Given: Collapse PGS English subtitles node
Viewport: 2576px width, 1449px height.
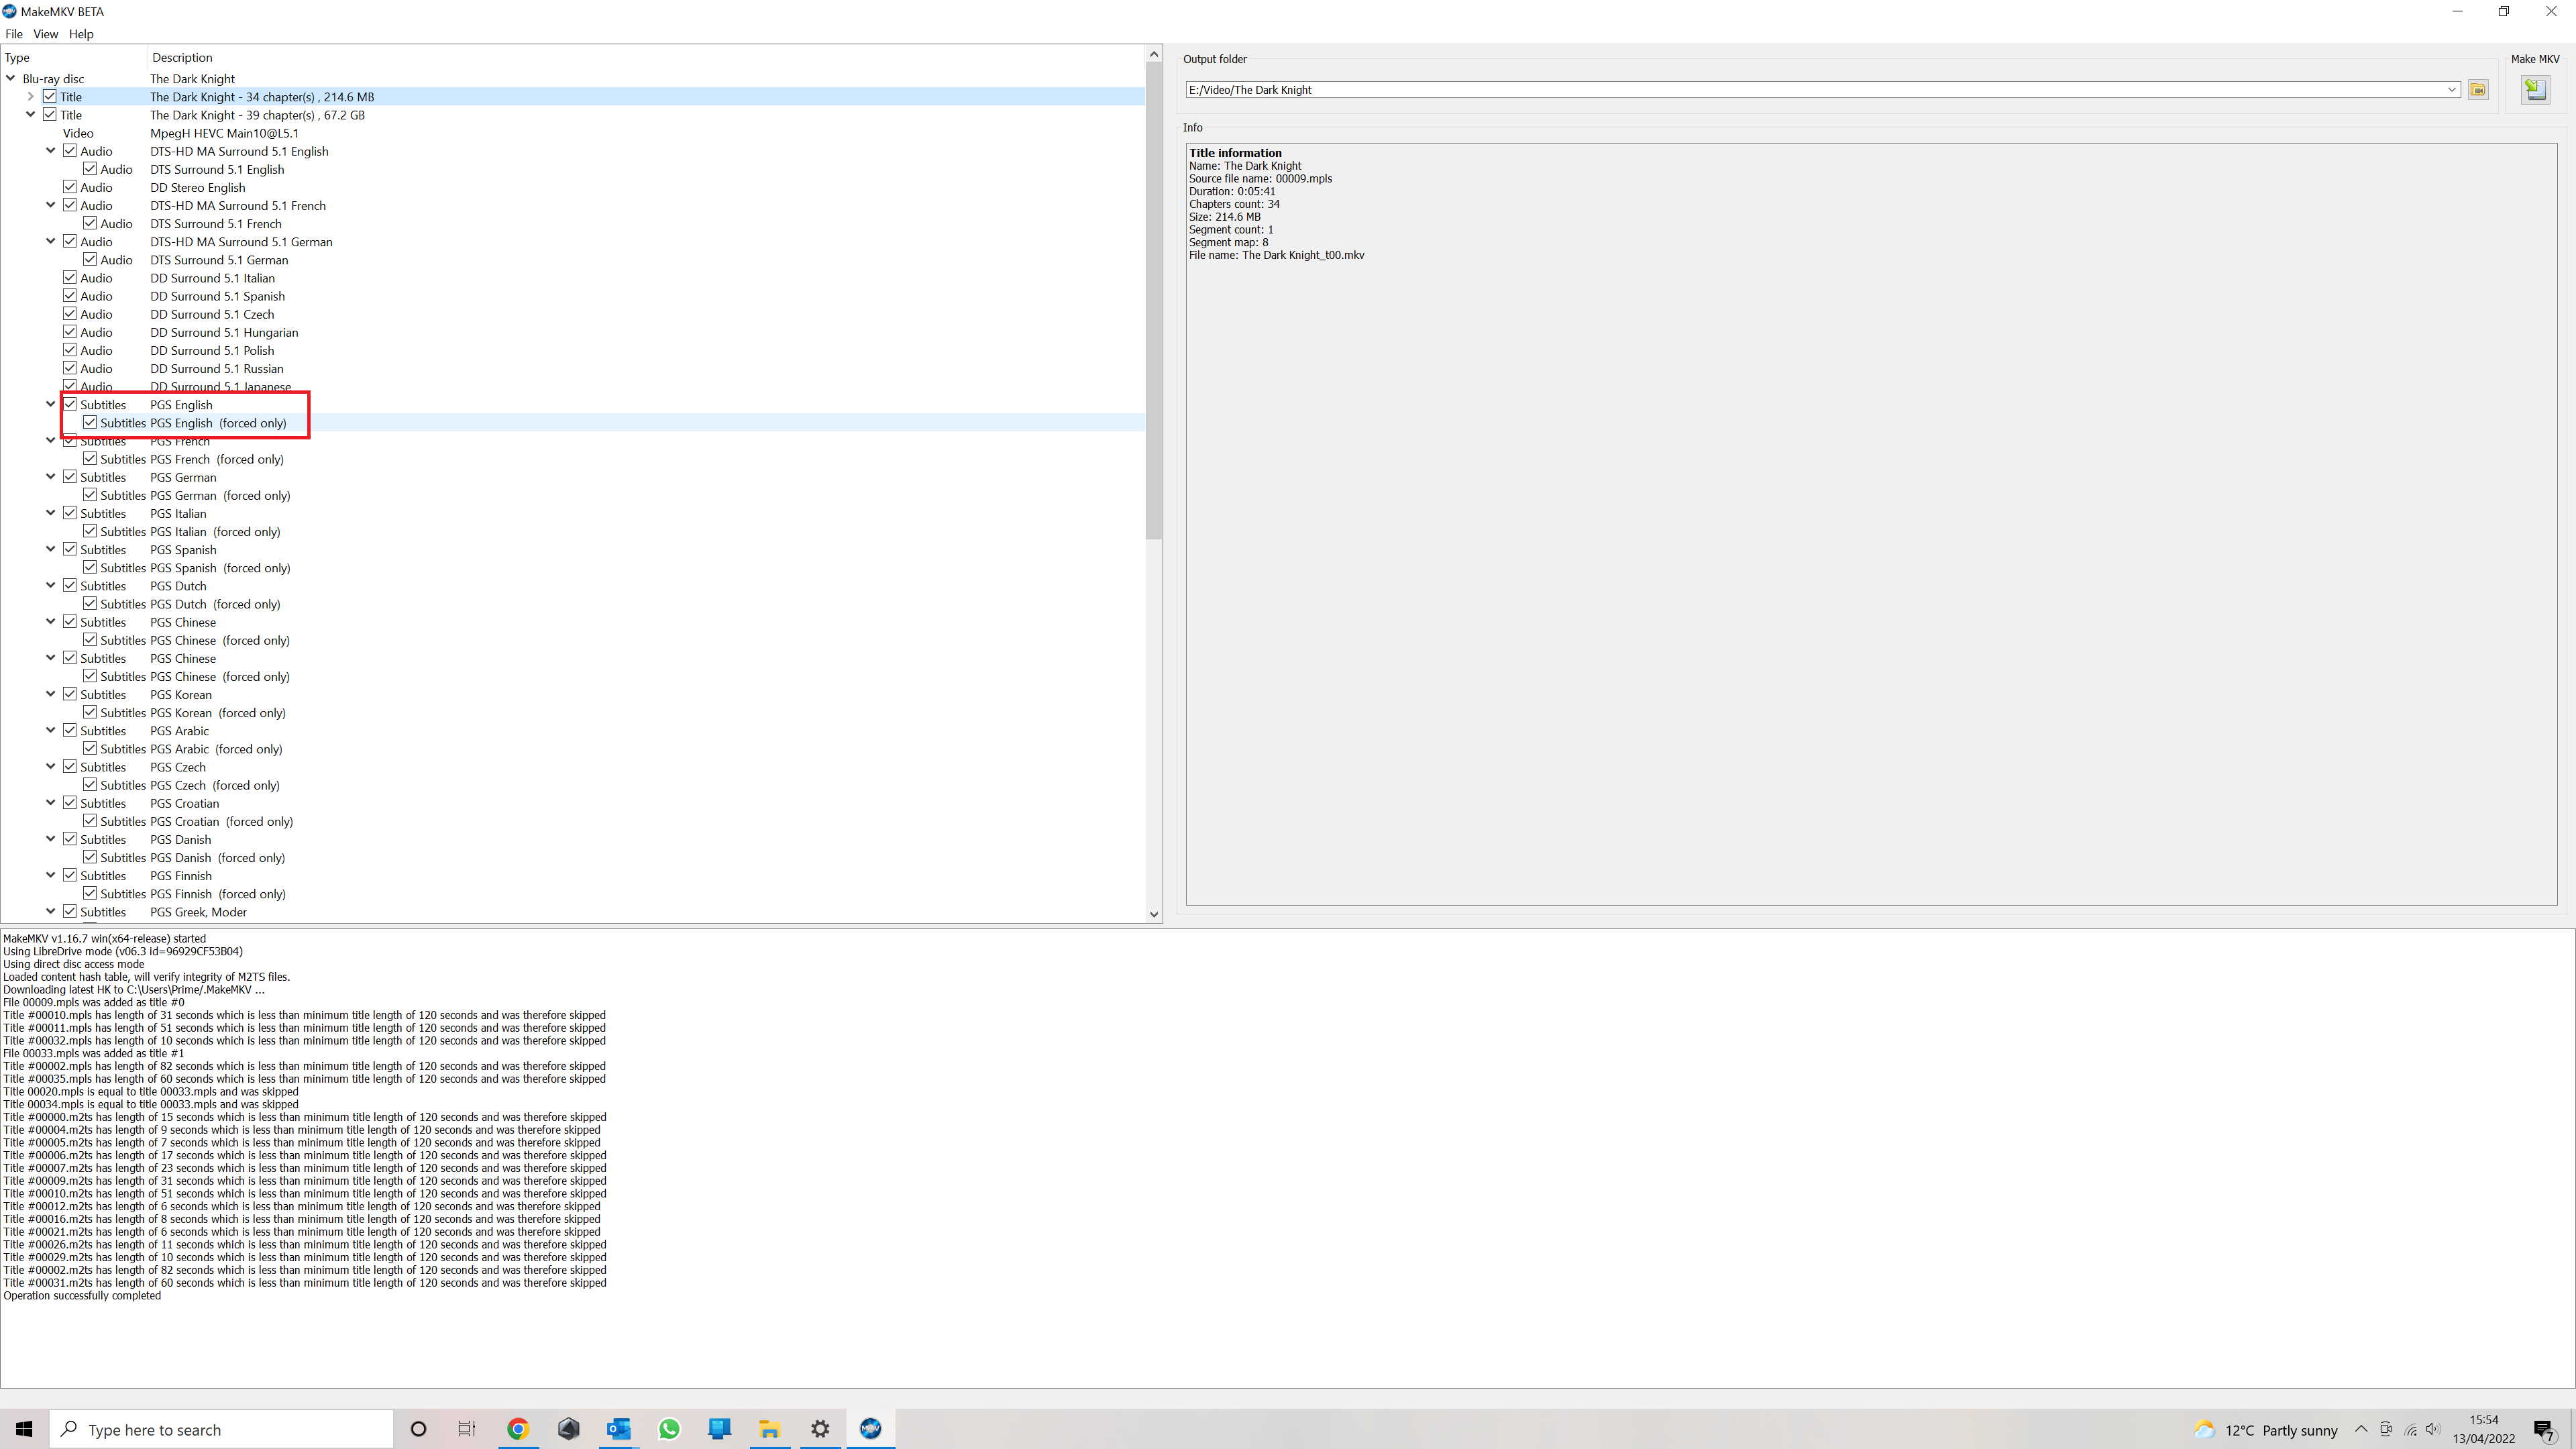Looking at the screenshot, I should click(x=51, y=405).
